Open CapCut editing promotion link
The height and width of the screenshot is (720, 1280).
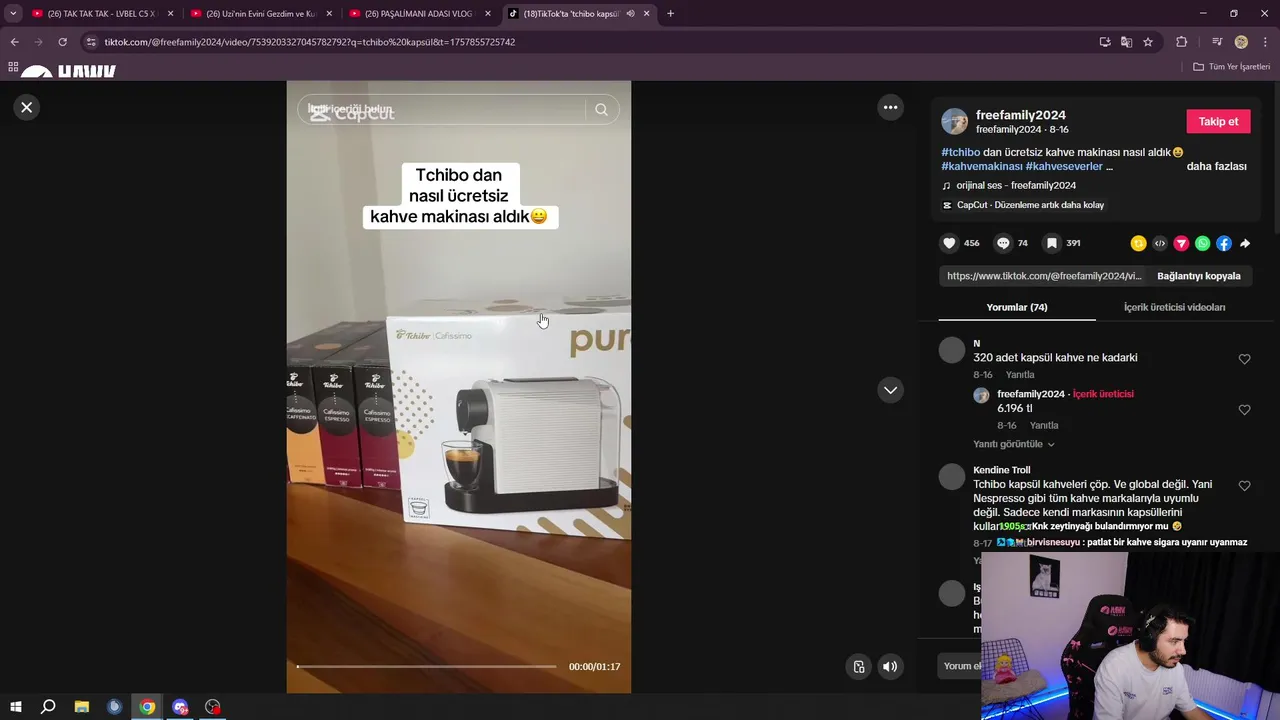1030,205
